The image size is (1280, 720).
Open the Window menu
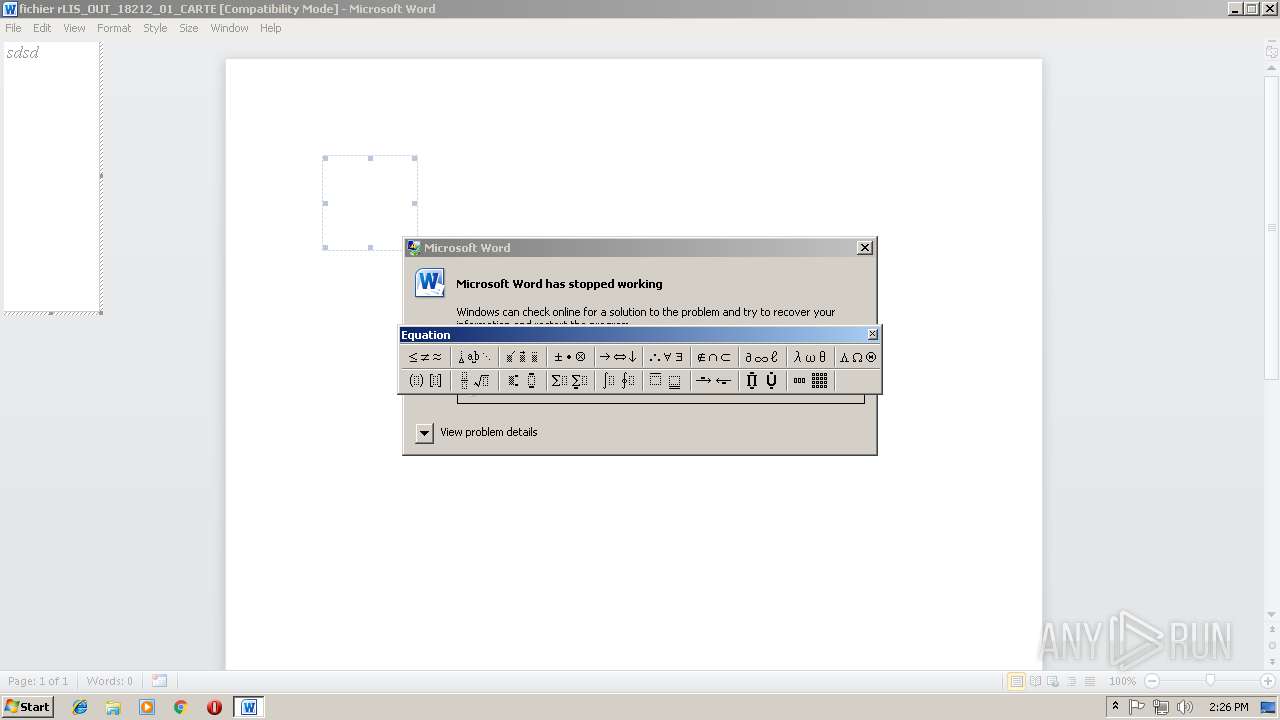[229, 28]
